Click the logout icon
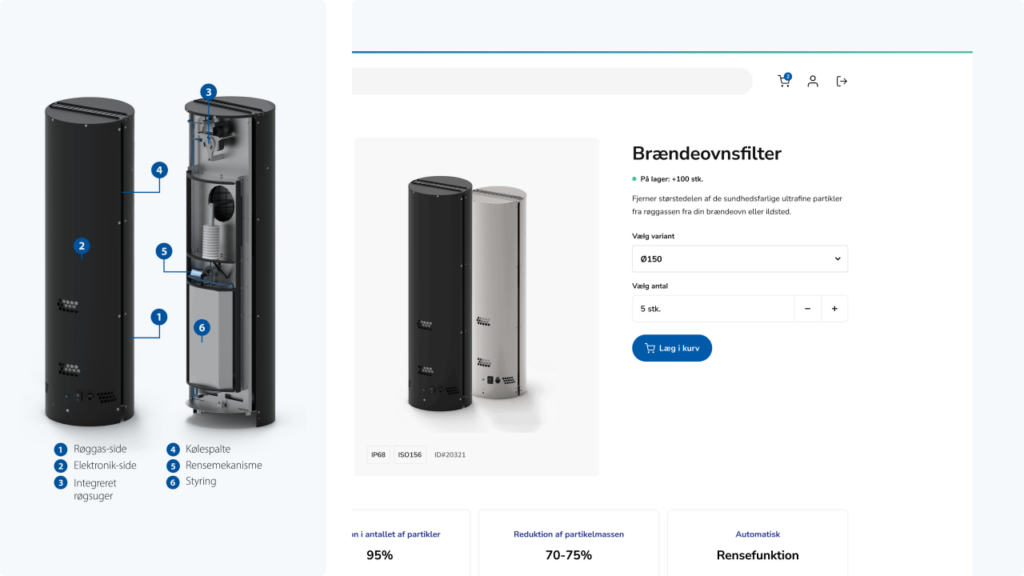This screenshot has height=576, width=1024. click(841, 81)
